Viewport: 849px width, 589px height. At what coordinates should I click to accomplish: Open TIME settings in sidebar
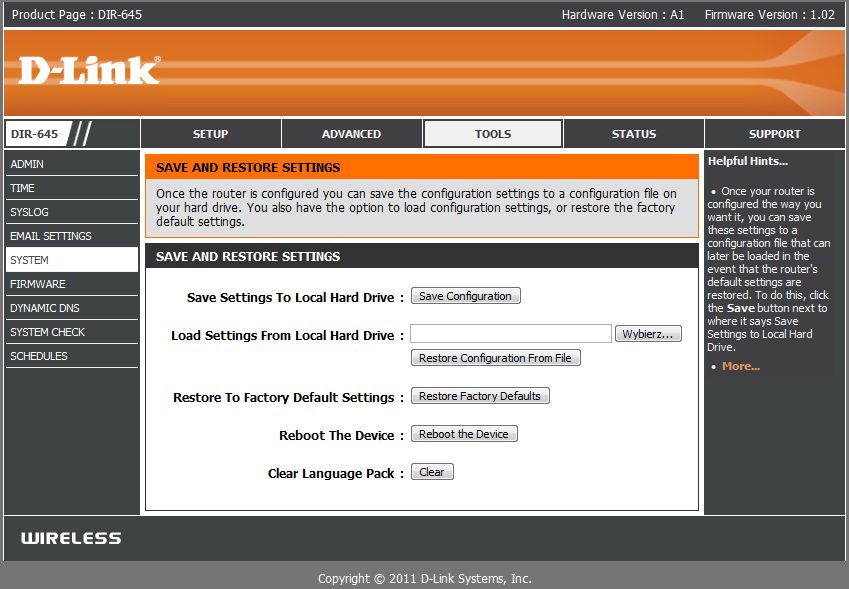[71, 188]
